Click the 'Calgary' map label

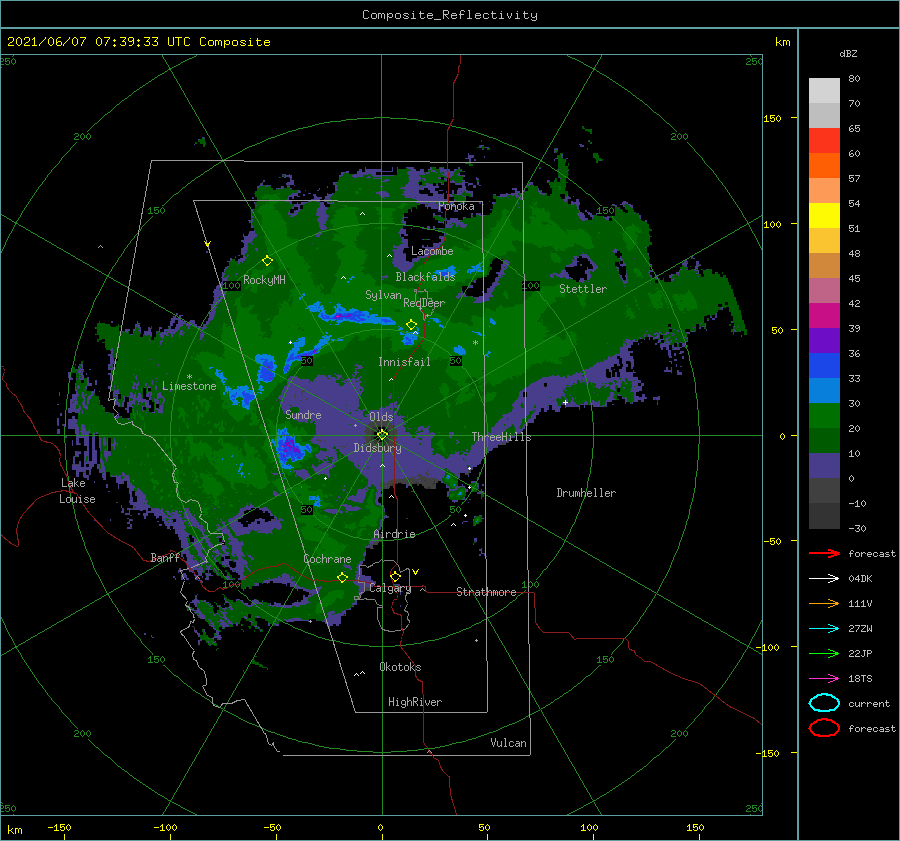pyautogui.click(x=390, y=588)
